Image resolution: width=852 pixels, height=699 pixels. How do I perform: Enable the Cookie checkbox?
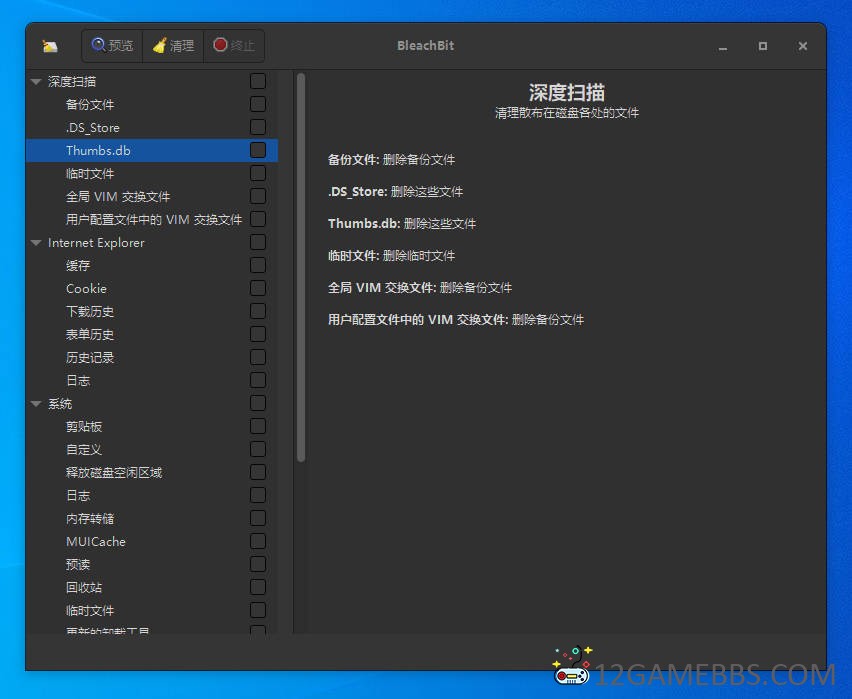click(258, 288)
